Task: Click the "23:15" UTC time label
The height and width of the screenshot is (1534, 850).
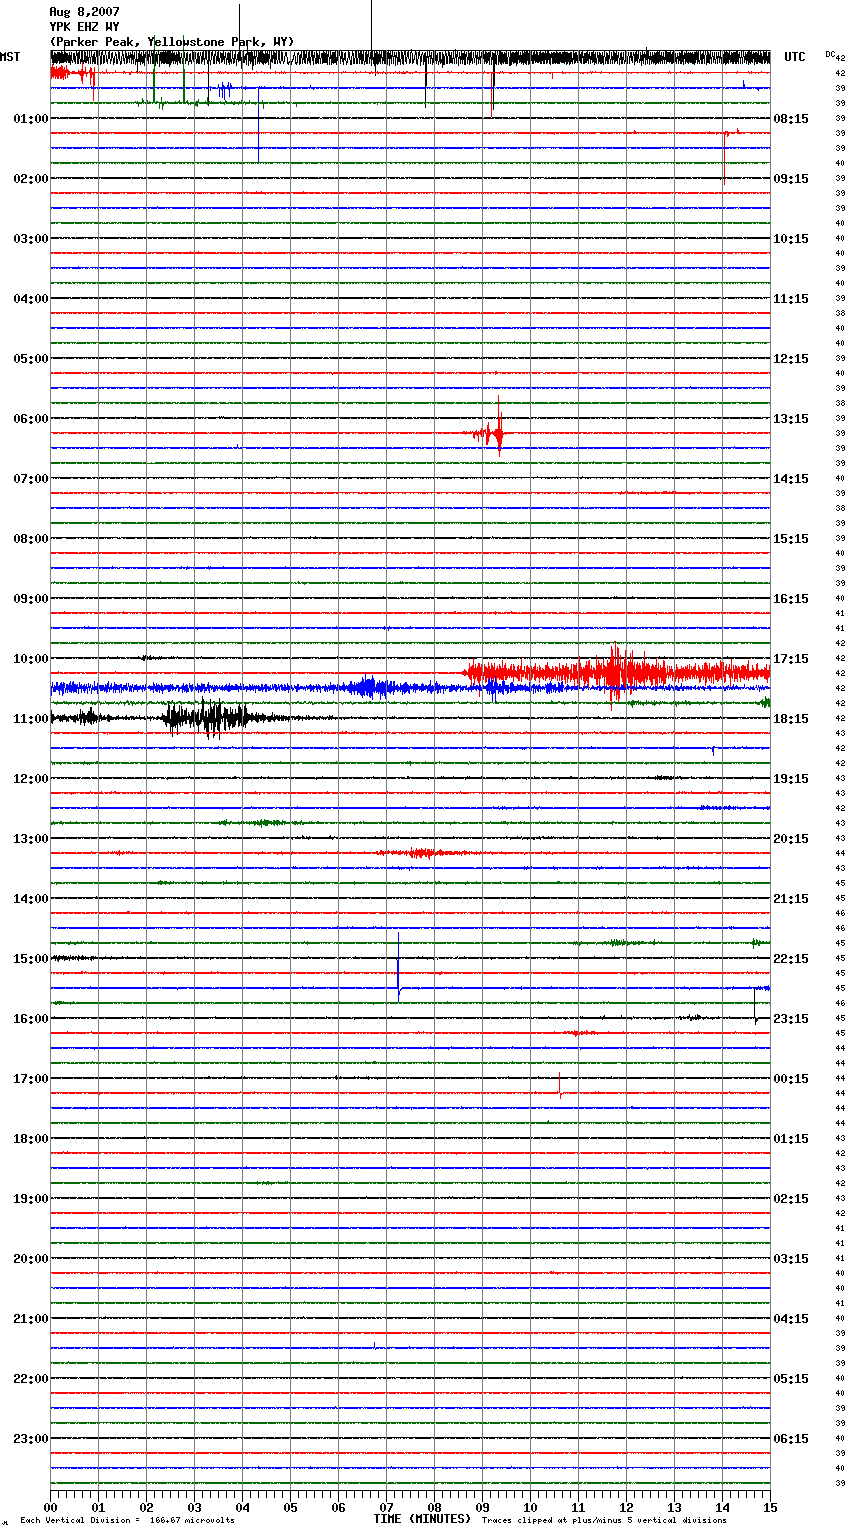Action: click(x=791, y=1019)
